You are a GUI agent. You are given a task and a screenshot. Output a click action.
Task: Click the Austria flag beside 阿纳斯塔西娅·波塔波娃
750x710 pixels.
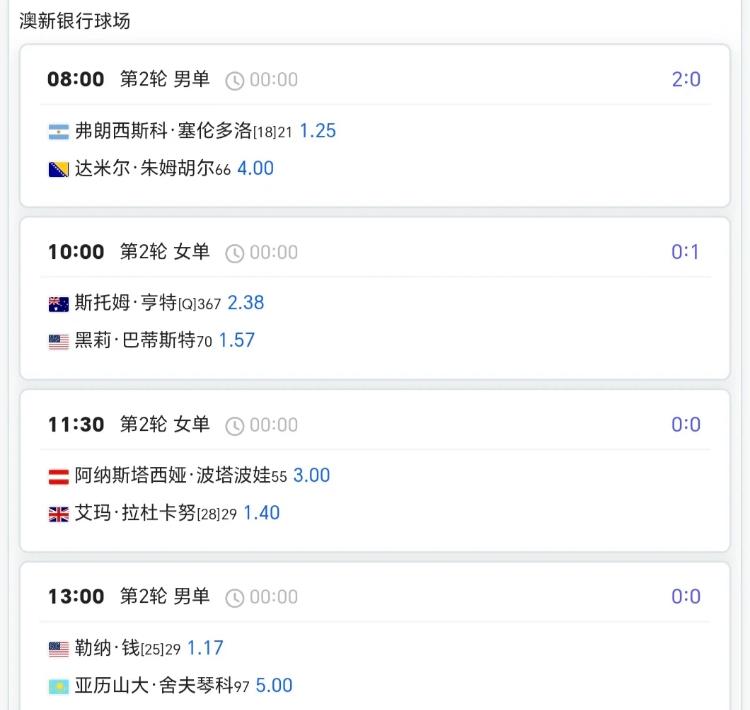point(58,476)
